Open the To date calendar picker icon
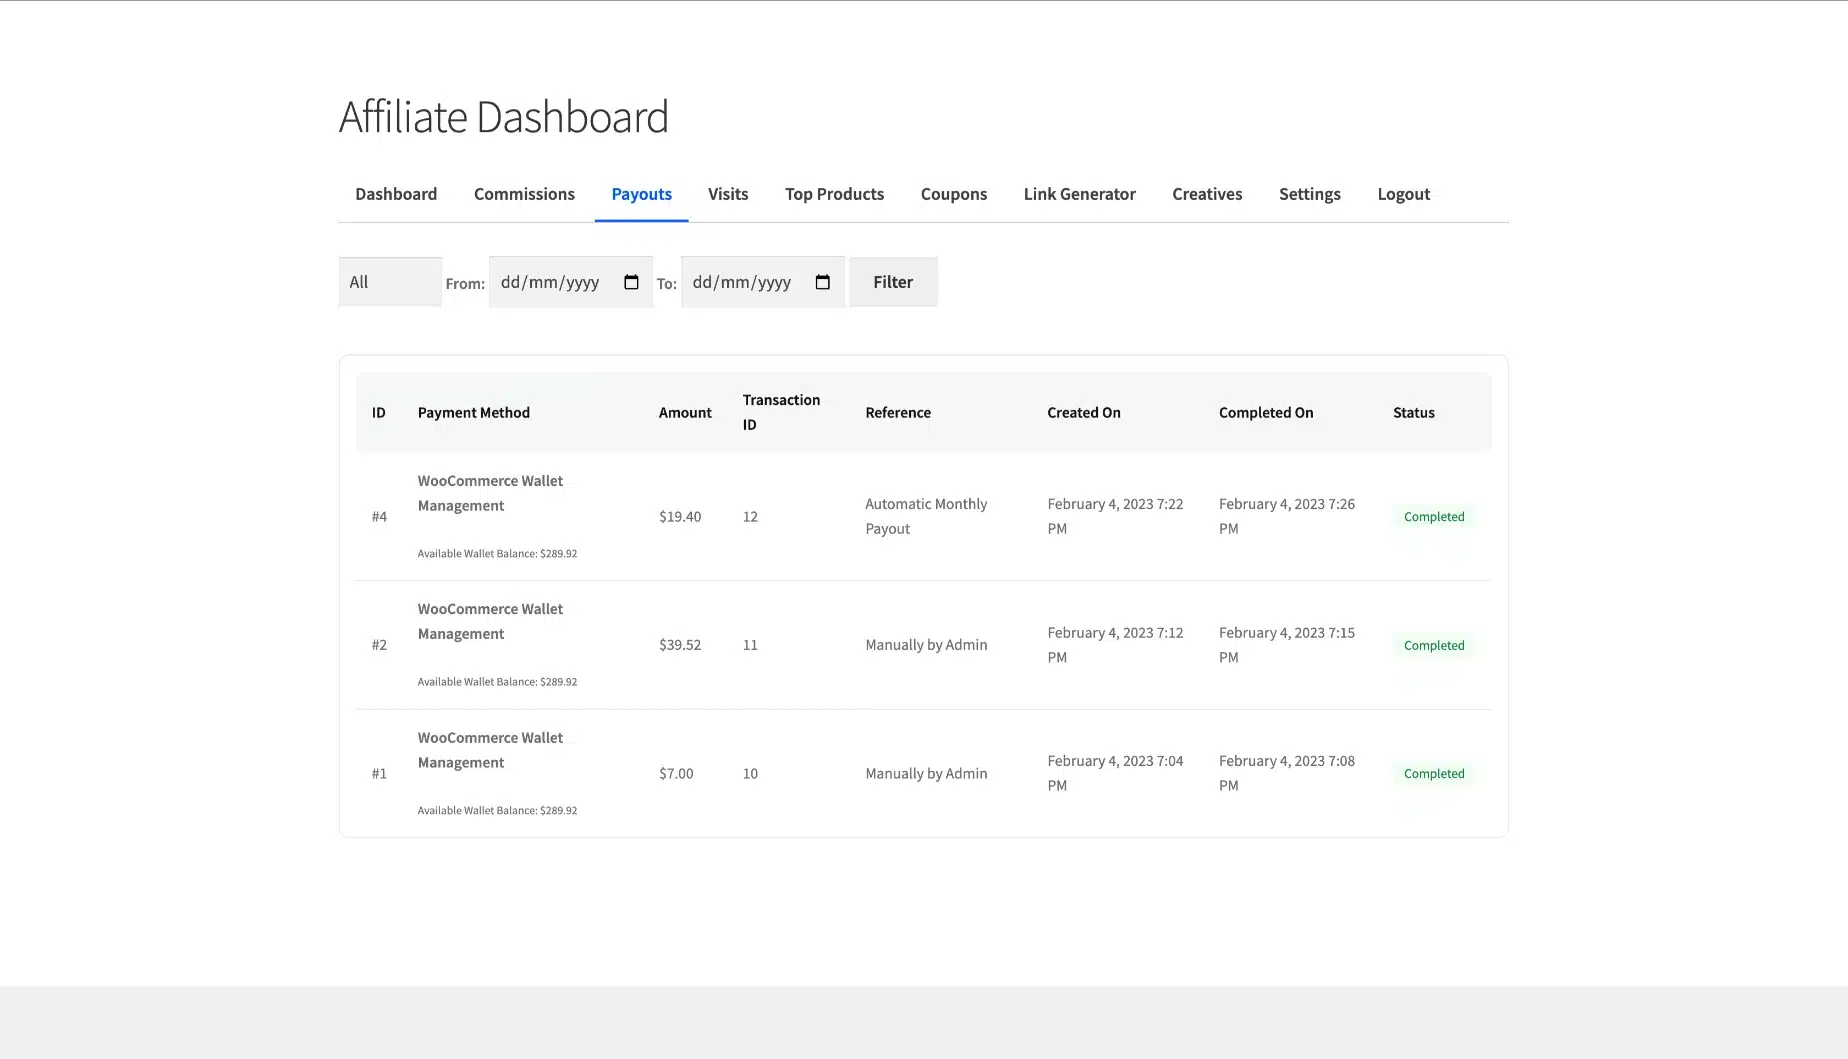This screenshot has width=1848, height=1059. coord(822,282)
